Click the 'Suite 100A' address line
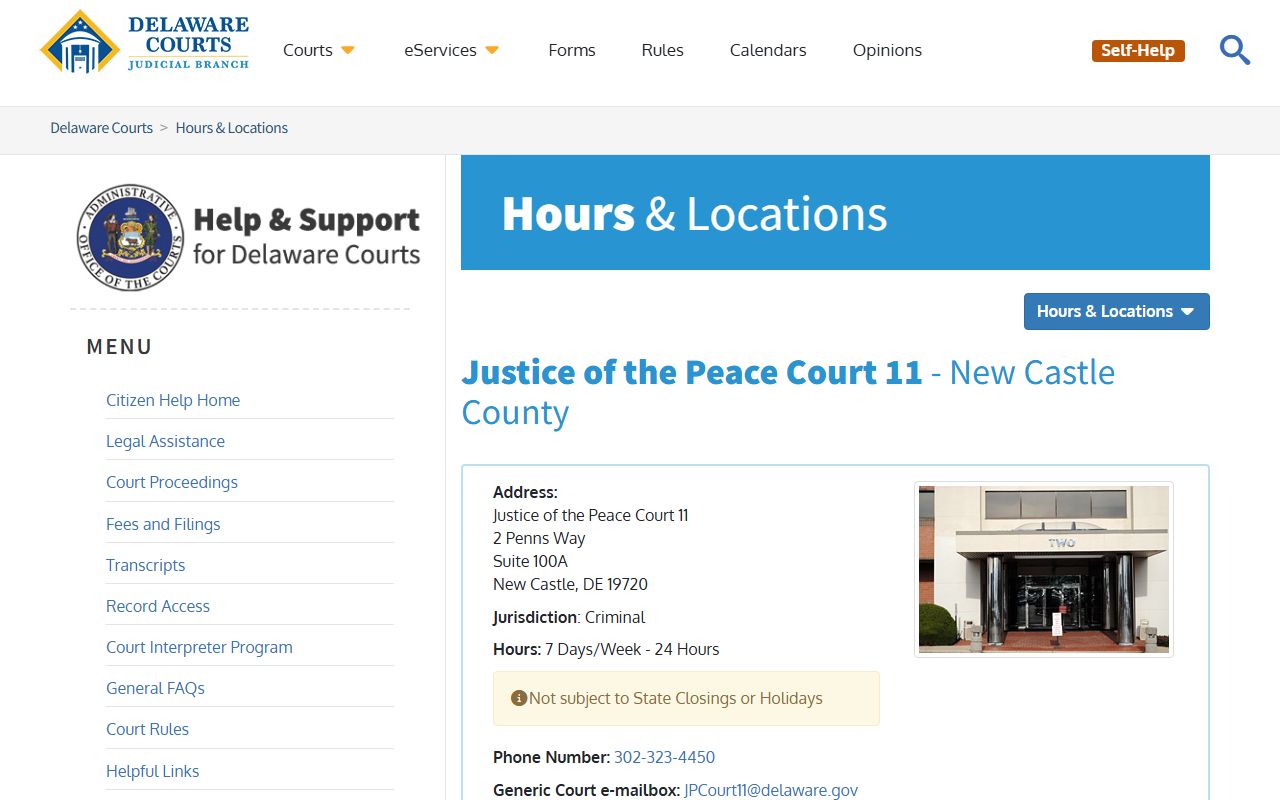This screenshot has height=800, width=1280. click(530, 561)
